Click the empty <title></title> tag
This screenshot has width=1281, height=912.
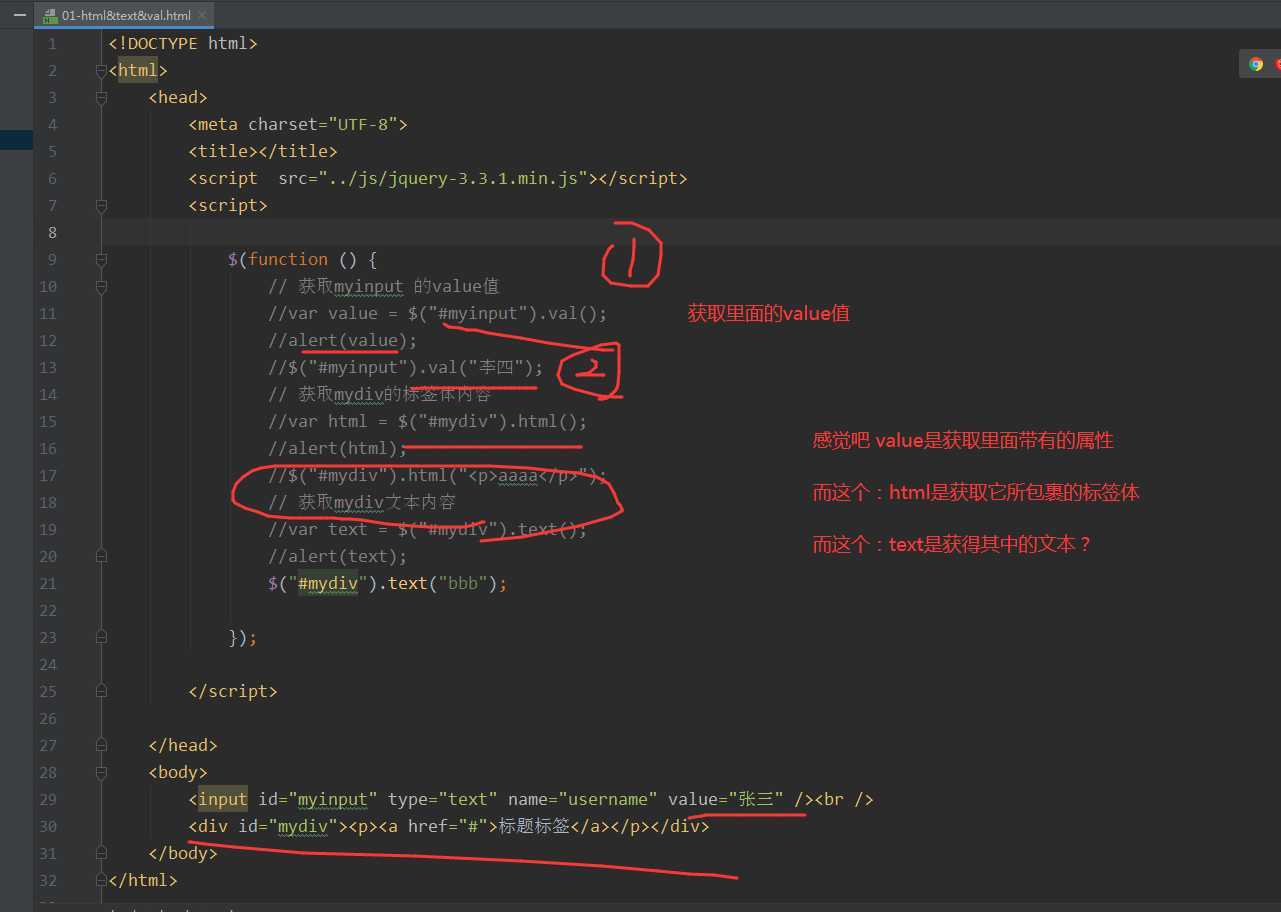(263, 152)
